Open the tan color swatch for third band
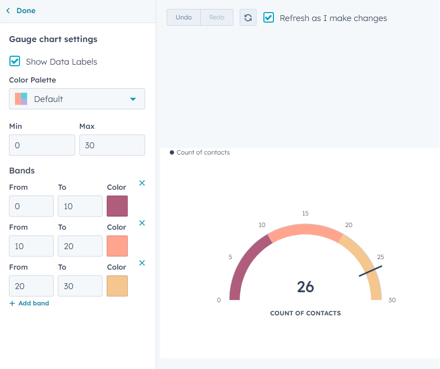The width and height of the screenshot is (440, 369). [117, 286]
